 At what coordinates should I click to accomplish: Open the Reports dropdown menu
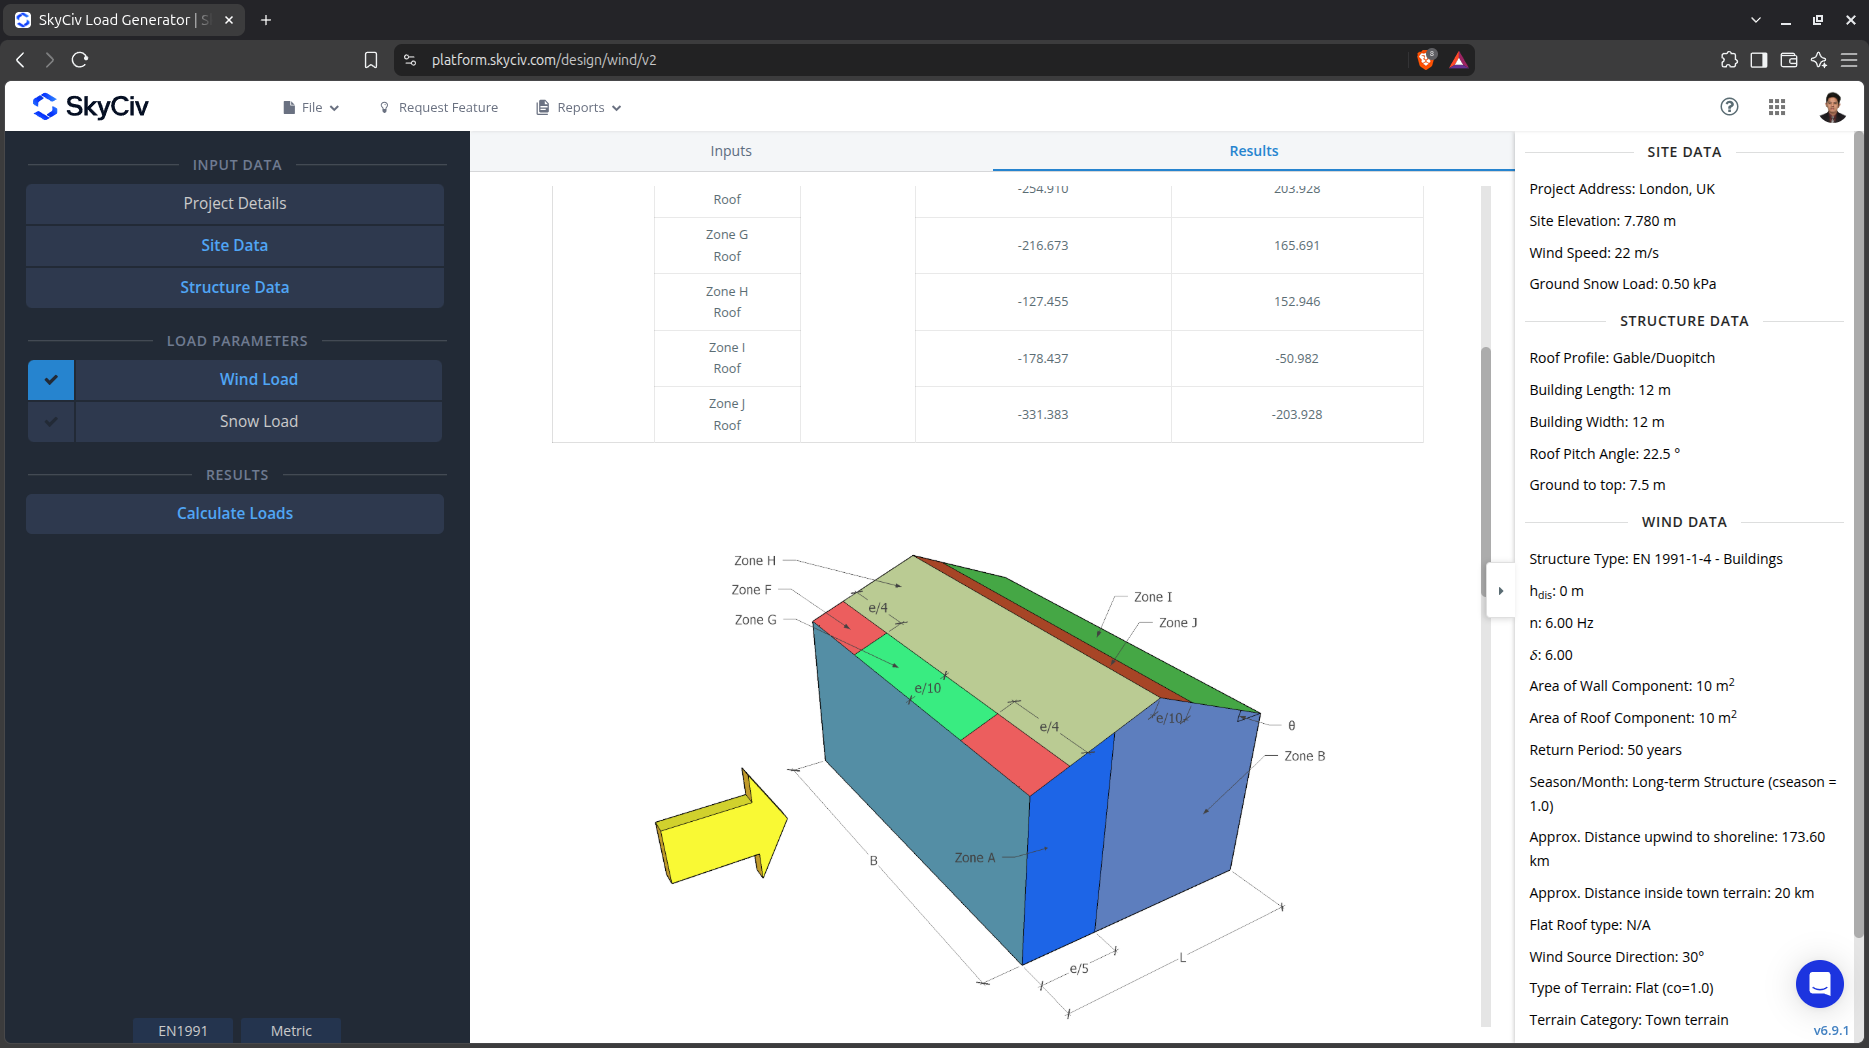pyautogui.click(x=579, y=107)
